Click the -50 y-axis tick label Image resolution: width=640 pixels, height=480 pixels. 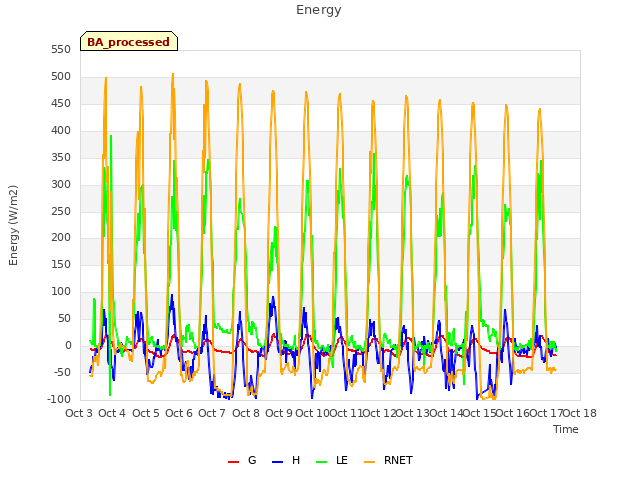coord(61,372)
